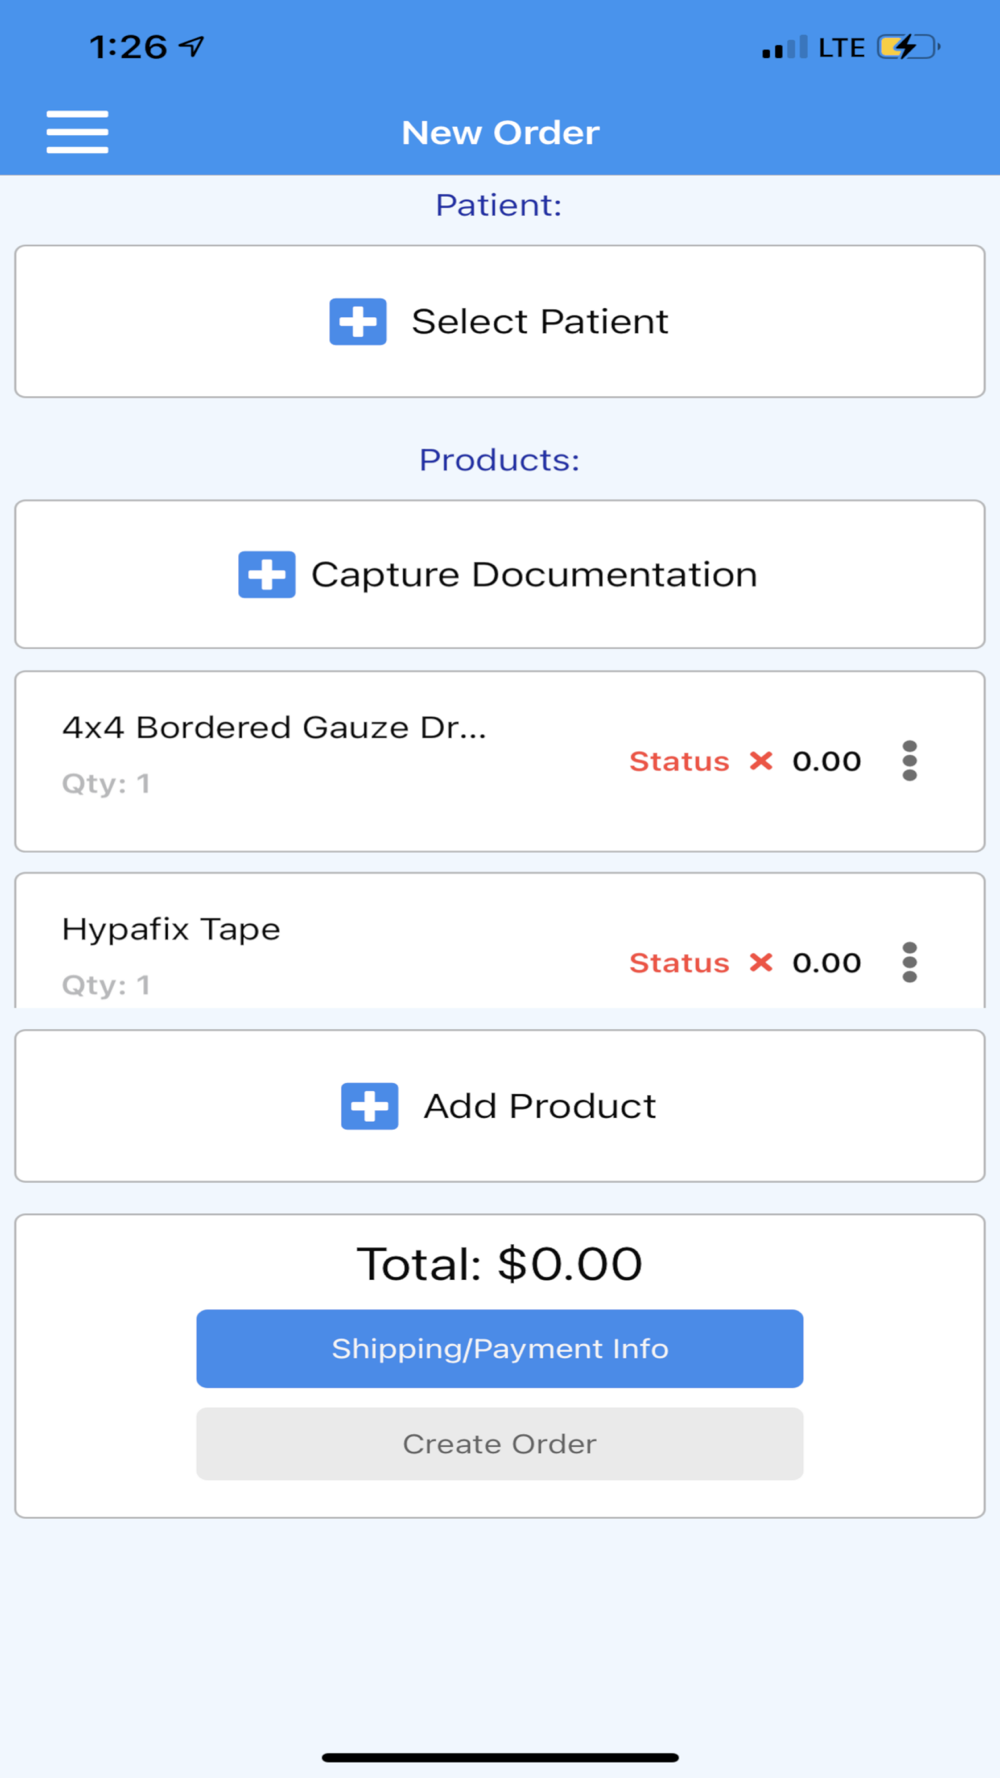Select the 4x4 Bordered Gauze product name

point(274,728)
